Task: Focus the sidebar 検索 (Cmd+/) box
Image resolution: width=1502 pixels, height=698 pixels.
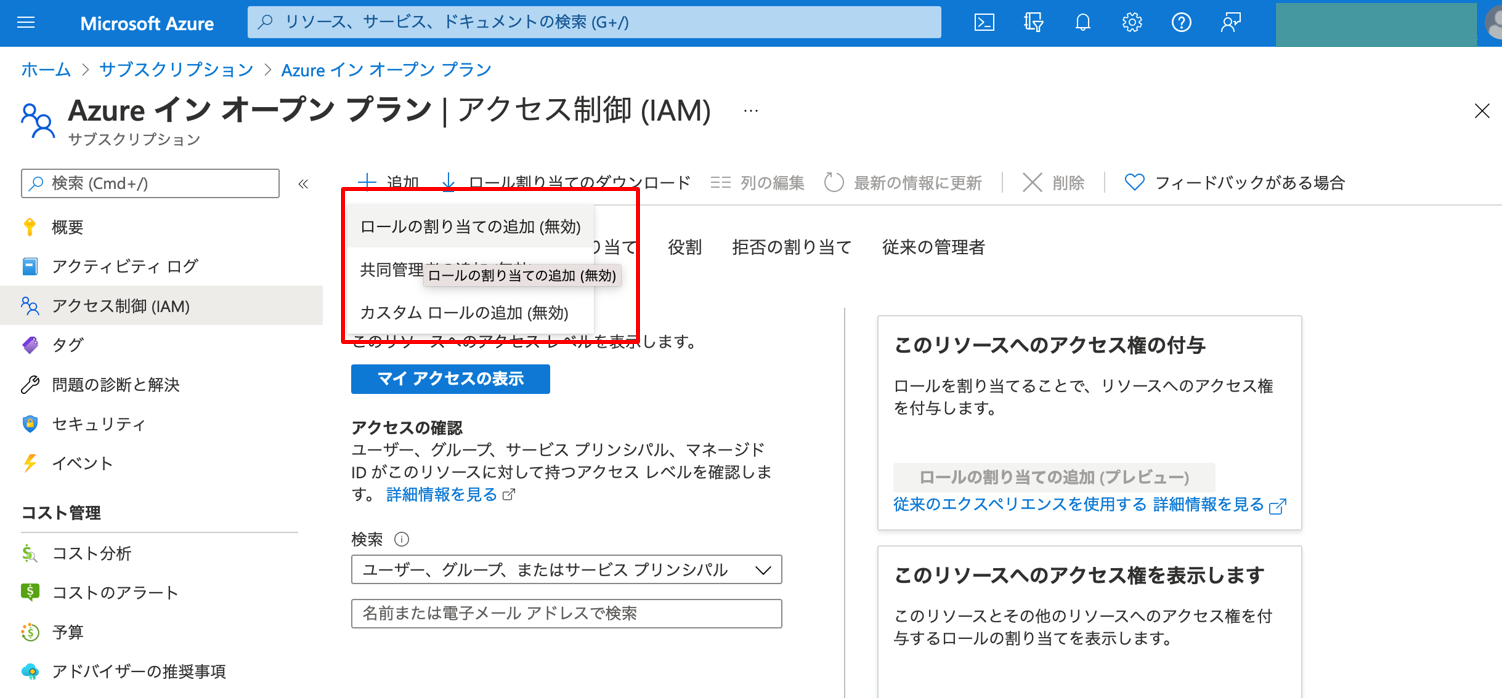Action: coord(150,183)
